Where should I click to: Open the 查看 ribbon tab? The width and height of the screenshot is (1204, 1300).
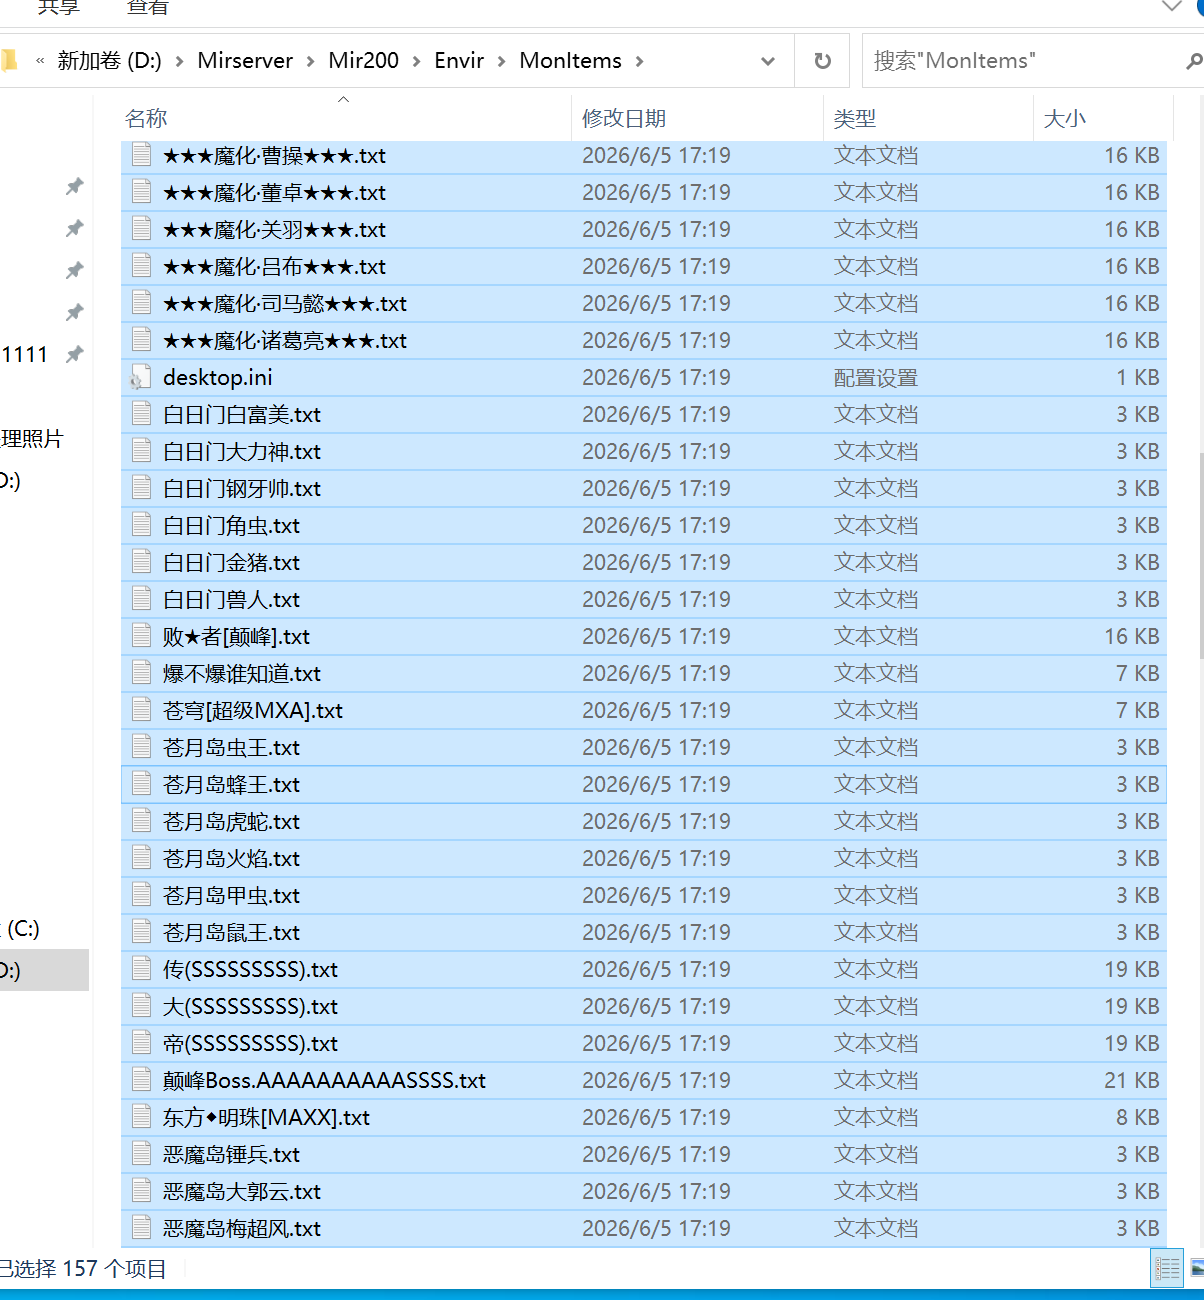[x=148, y=7]
